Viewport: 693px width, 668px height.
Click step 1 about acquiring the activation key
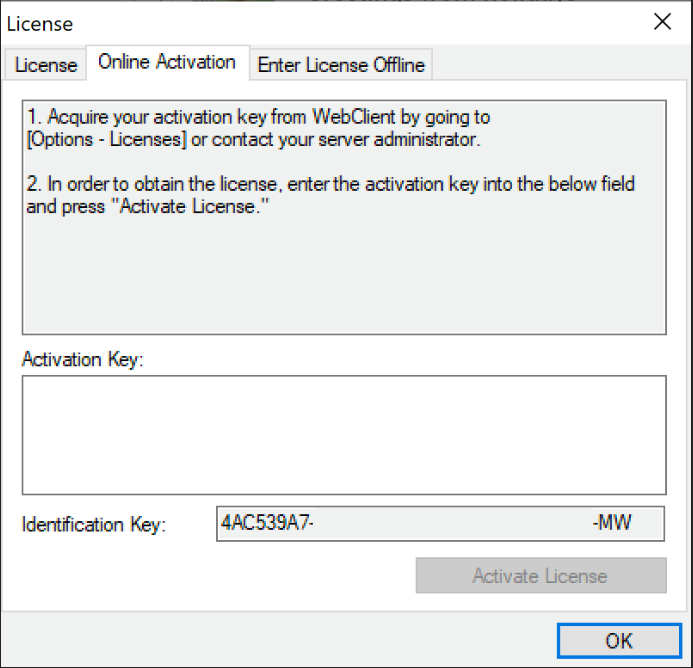click(x=258, y=117)
